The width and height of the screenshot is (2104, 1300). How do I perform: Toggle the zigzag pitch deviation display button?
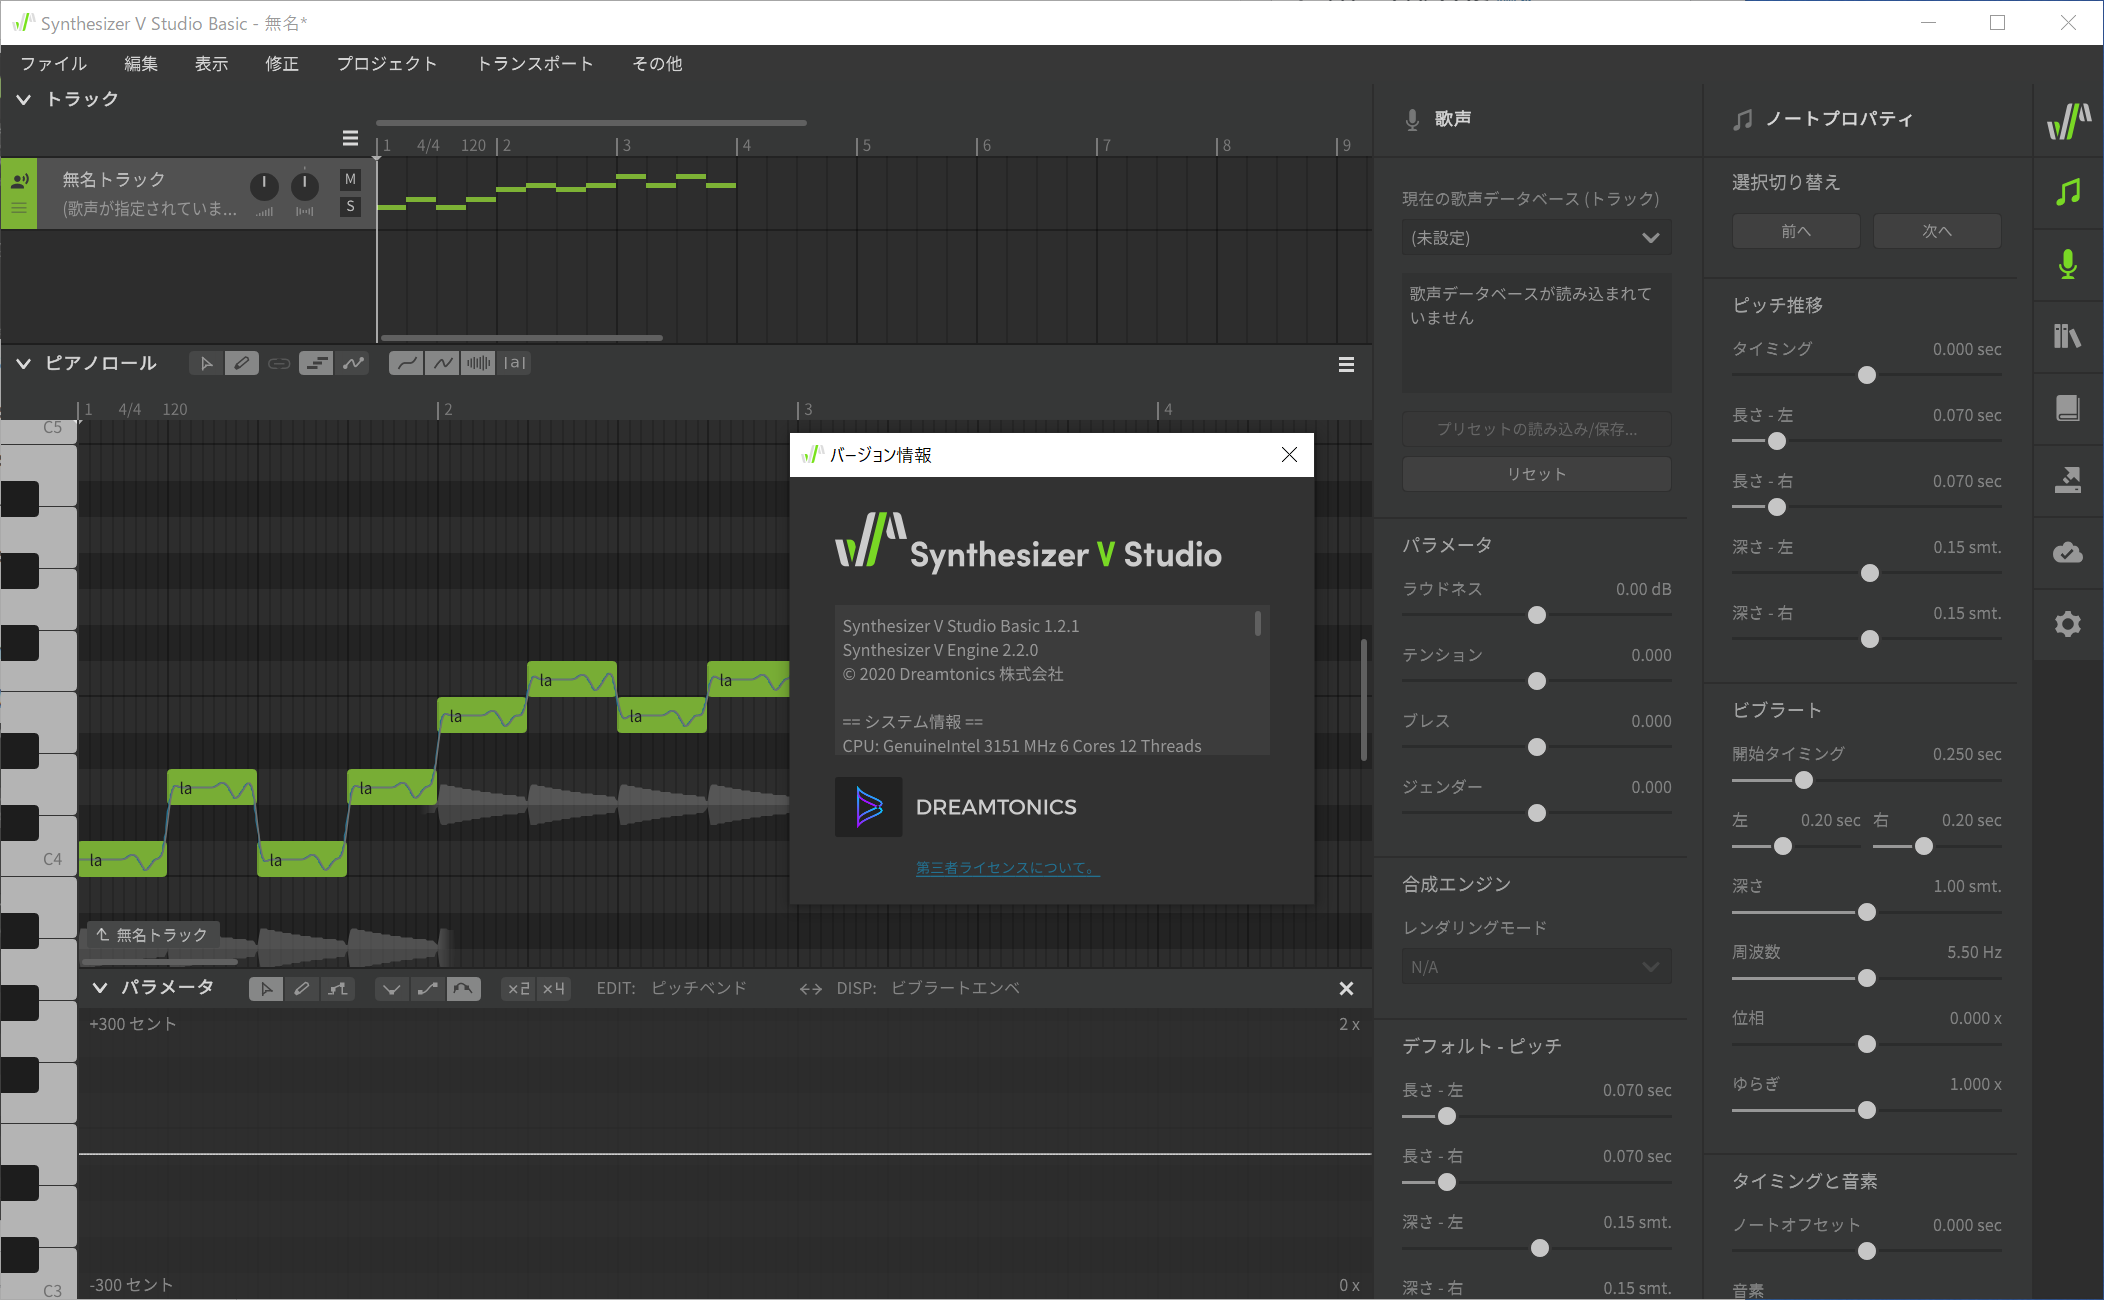pyautogui.click(x=442, y=363)
